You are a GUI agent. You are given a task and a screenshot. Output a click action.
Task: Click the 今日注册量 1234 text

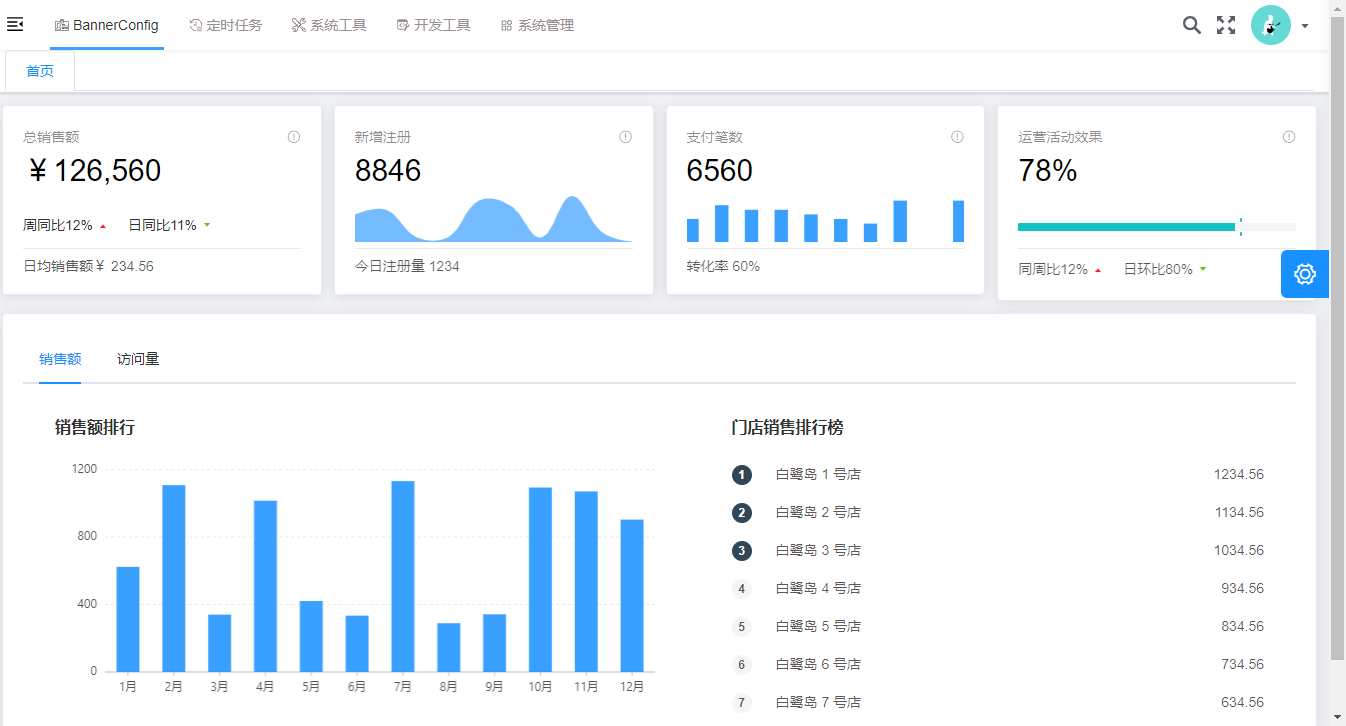pos(408,267)
